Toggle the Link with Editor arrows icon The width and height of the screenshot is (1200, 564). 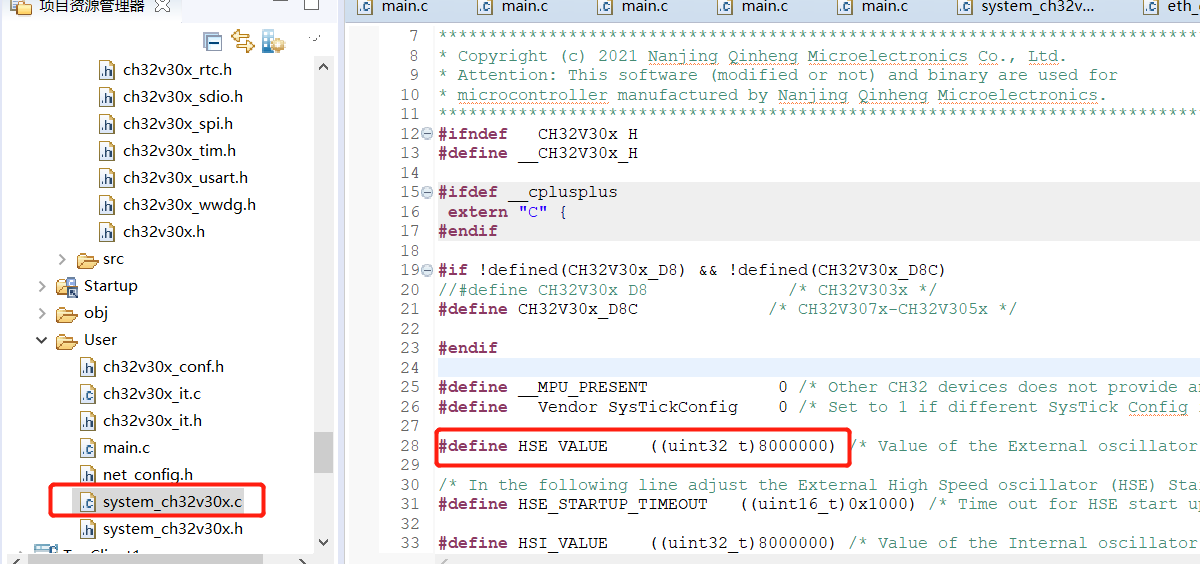[x=242, y=41]
